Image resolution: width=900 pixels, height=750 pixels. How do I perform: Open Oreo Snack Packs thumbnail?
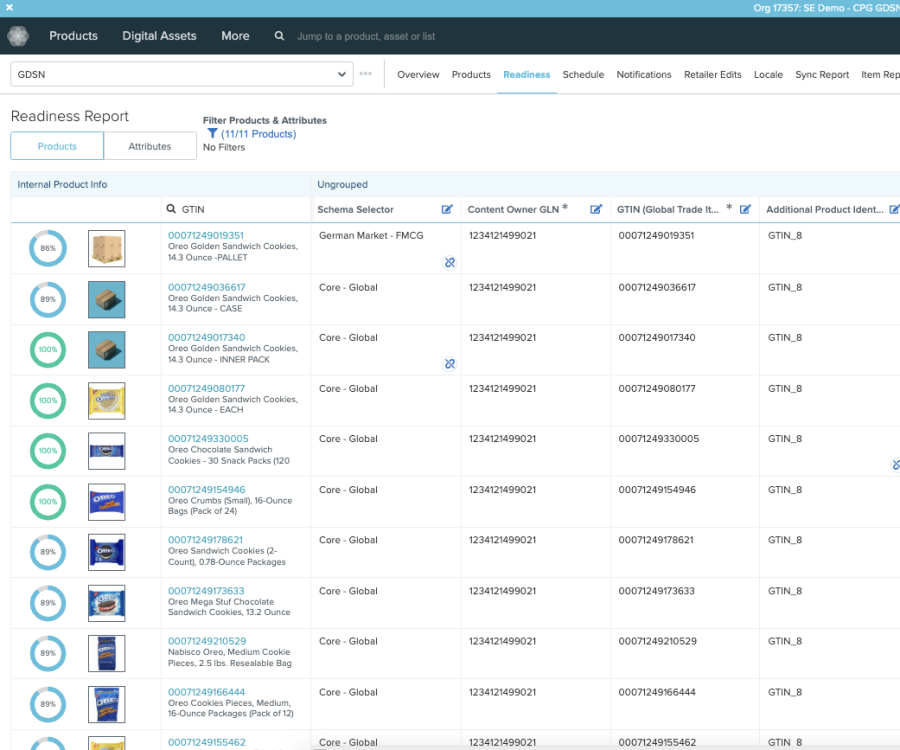pos(107,451)
